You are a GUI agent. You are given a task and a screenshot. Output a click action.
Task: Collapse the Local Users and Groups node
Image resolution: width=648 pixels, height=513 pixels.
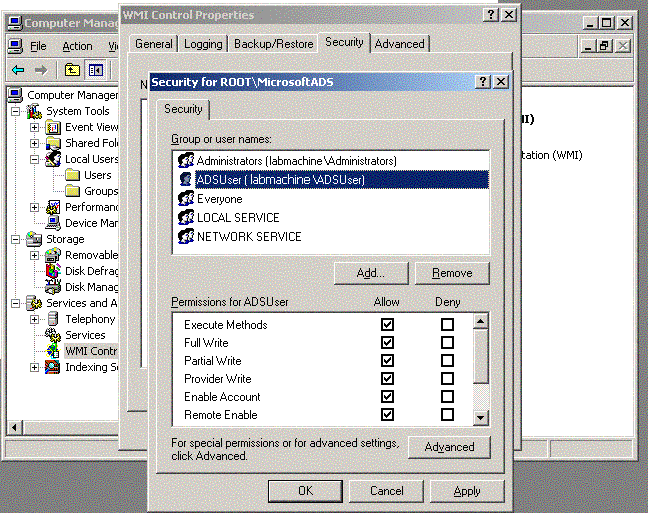pyautogui.click(x=35, y=160)
